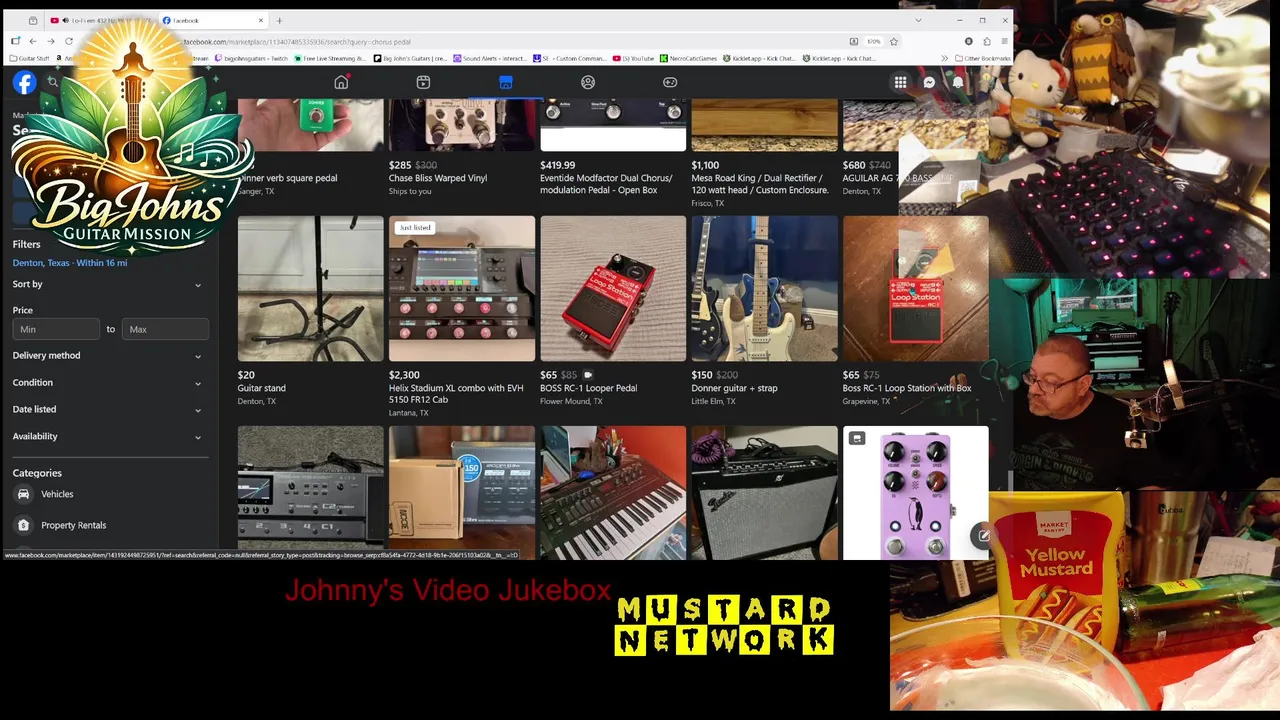Click the compose edit floating icon
The width and height of the screenshot is (1280, 720).
(x=984, y=535)
